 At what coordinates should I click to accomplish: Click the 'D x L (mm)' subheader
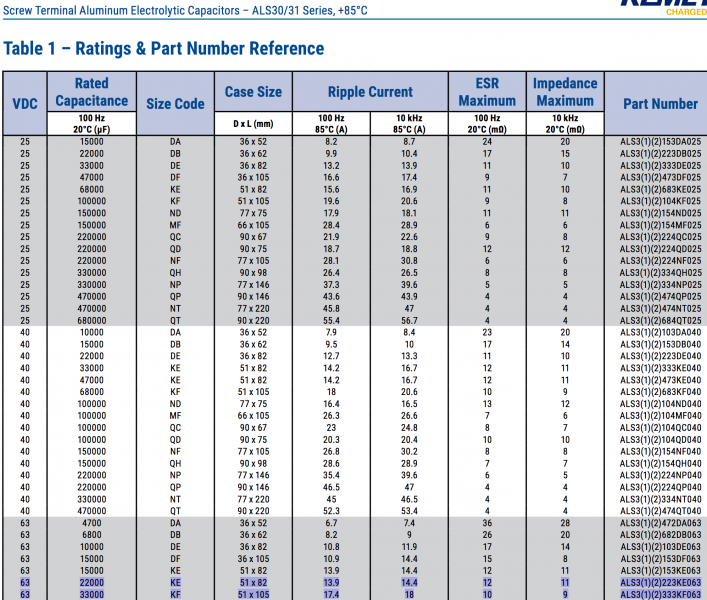[x=253, y=124]
